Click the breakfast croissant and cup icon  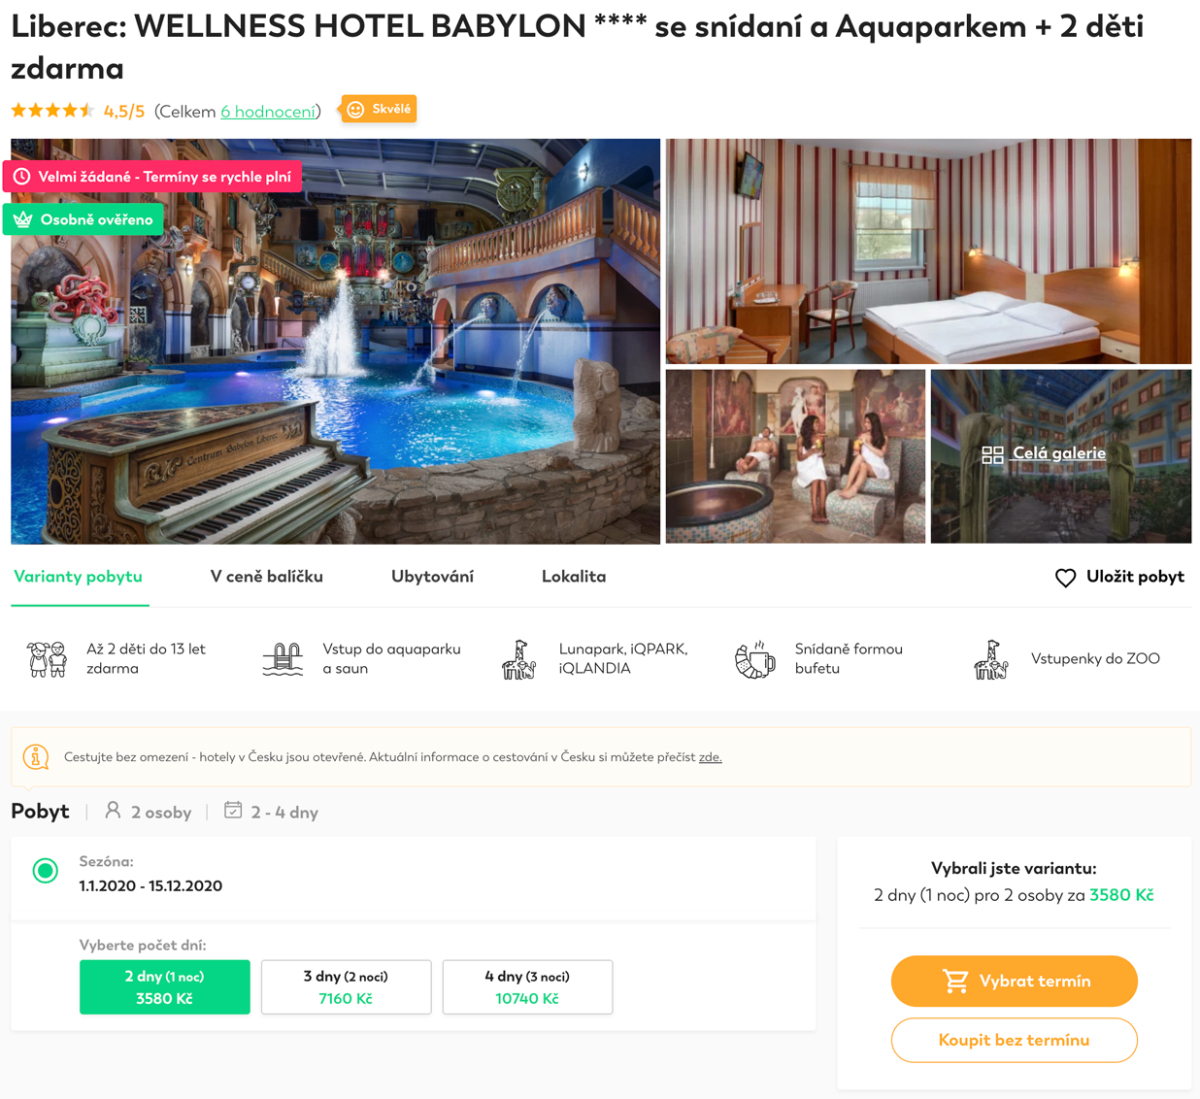(x=755, y=659)
